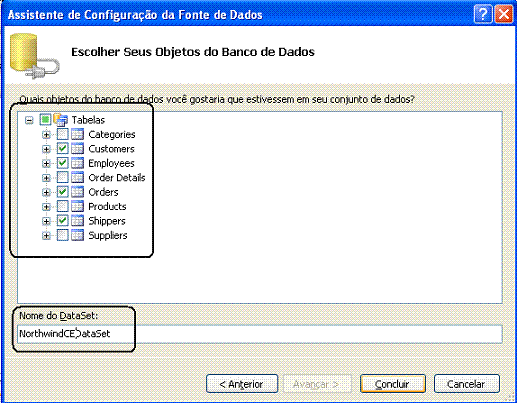Viewport: 517px width, 403px height.
Task: Check the Categories table checkbox
Action: (x=62, y=134)
